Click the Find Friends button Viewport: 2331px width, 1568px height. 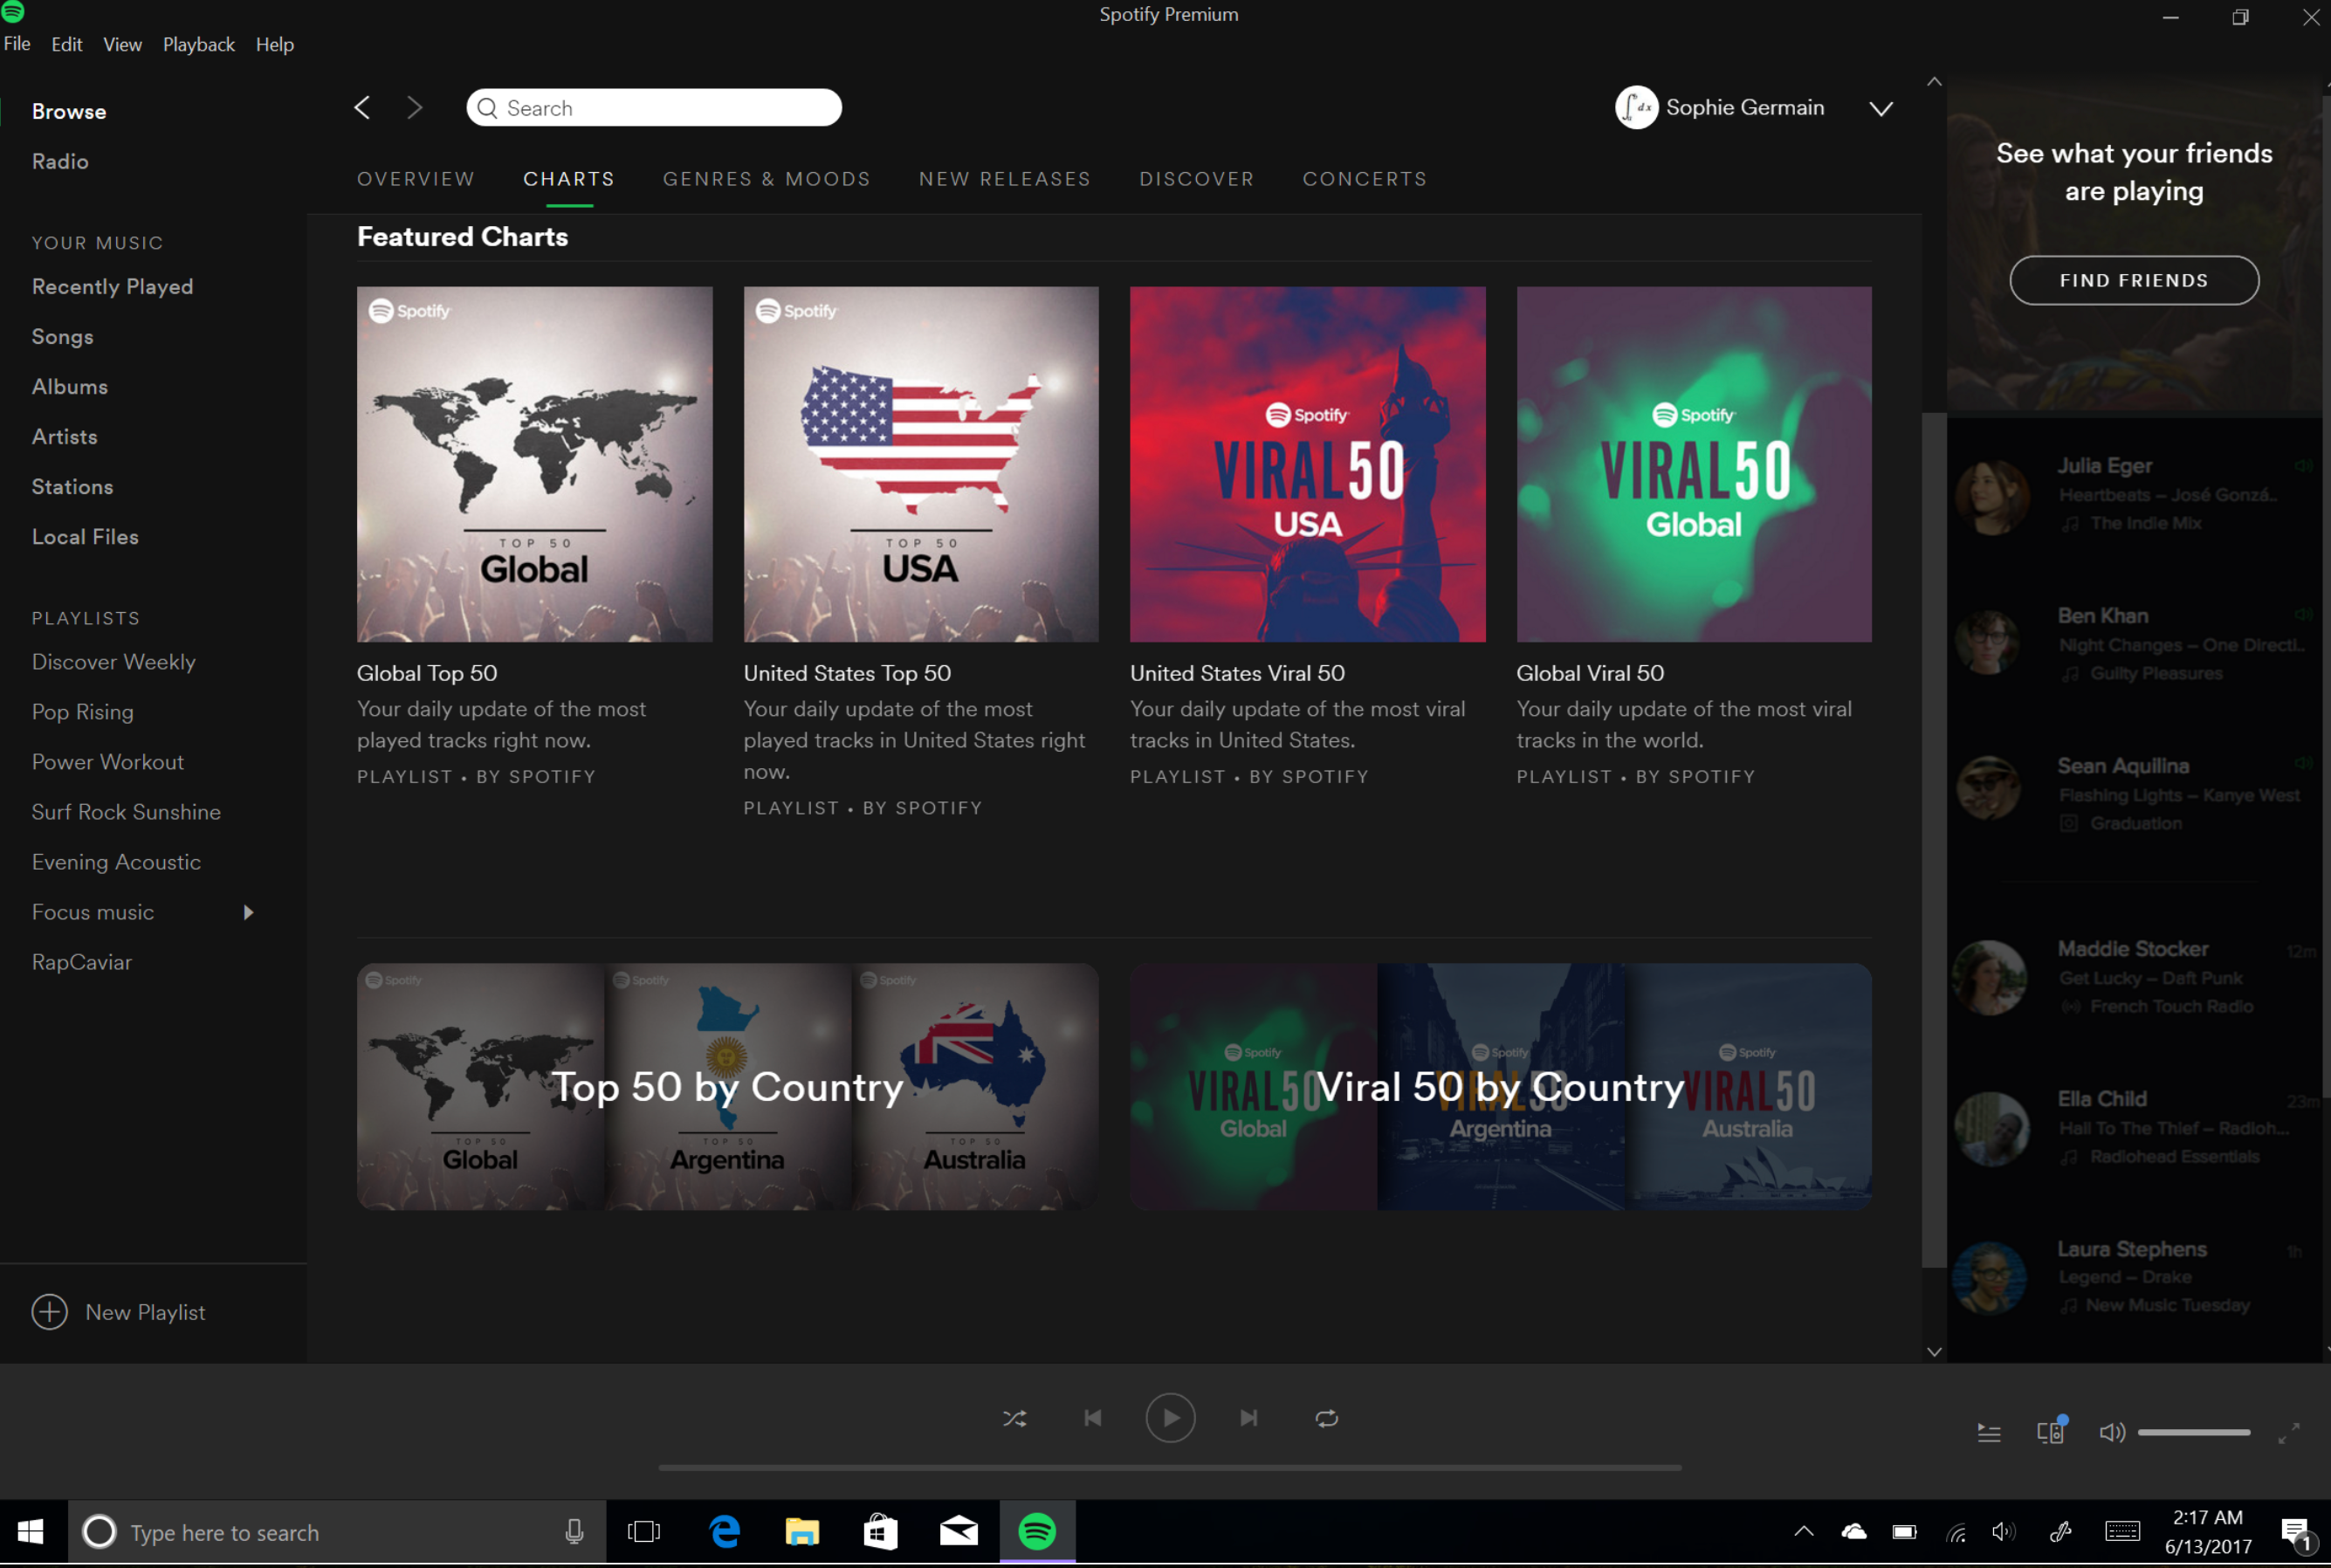[2134, 280]
